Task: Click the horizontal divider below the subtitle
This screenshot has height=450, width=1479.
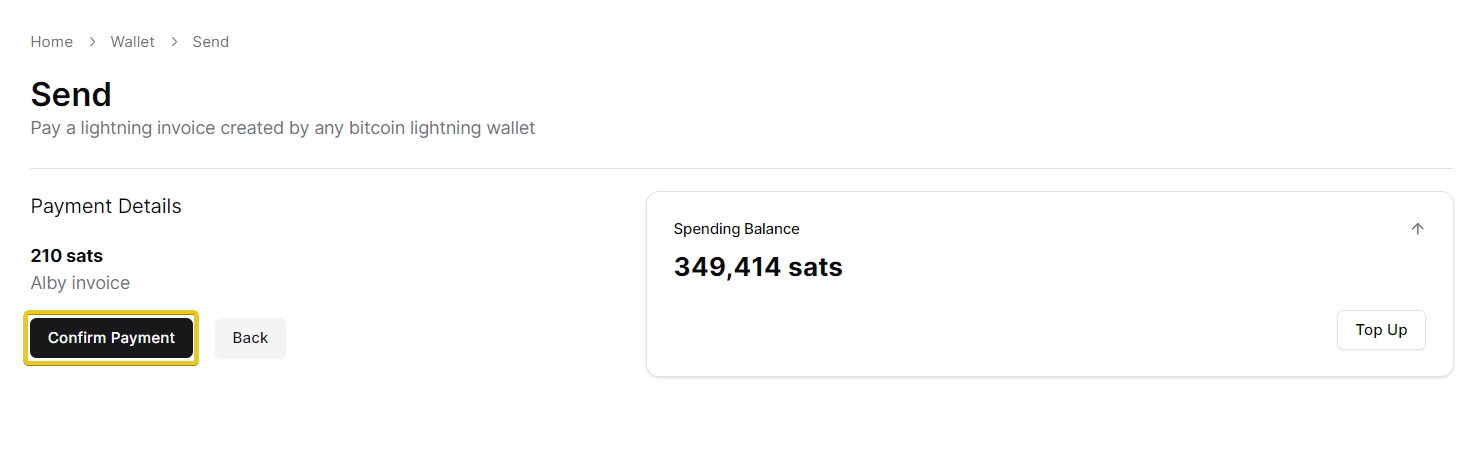Action: 740,168
